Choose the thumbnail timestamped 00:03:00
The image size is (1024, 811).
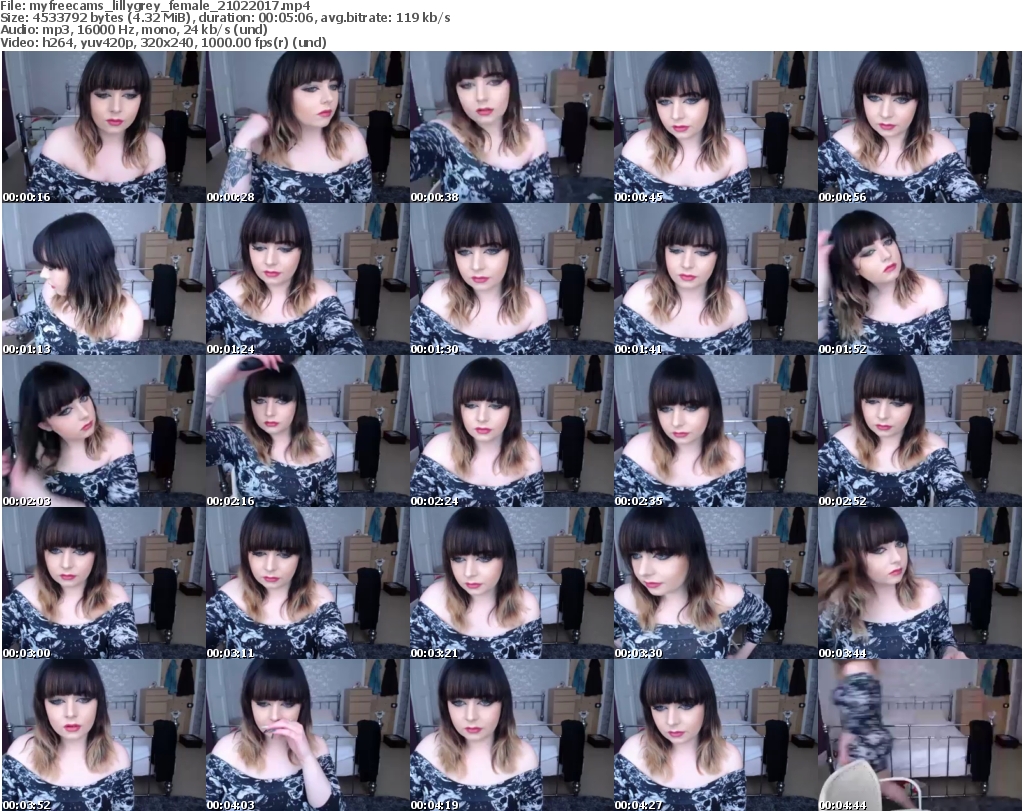103,583
